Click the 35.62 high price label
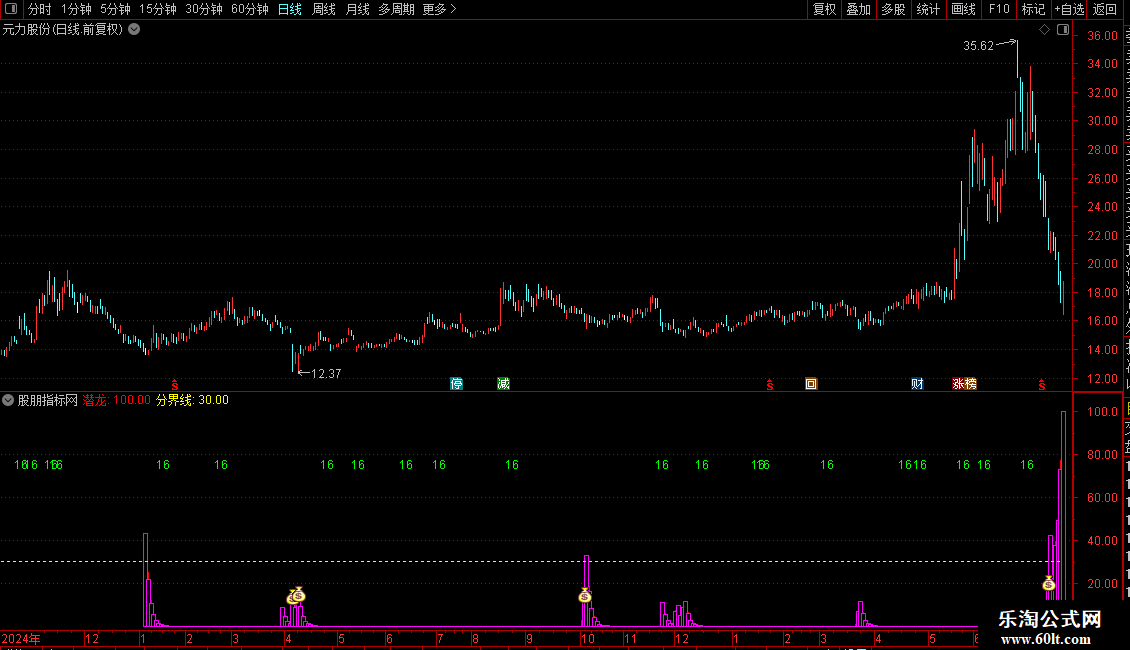The width and height of the screenshot is (1130, 650). (x=978, y=46)
